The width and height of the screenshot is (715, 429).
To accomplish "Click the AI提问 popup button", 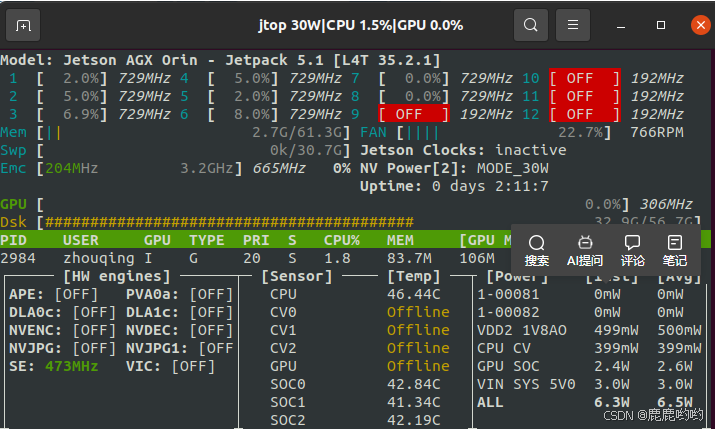I will pyautogui.click(x=585, y=251).
